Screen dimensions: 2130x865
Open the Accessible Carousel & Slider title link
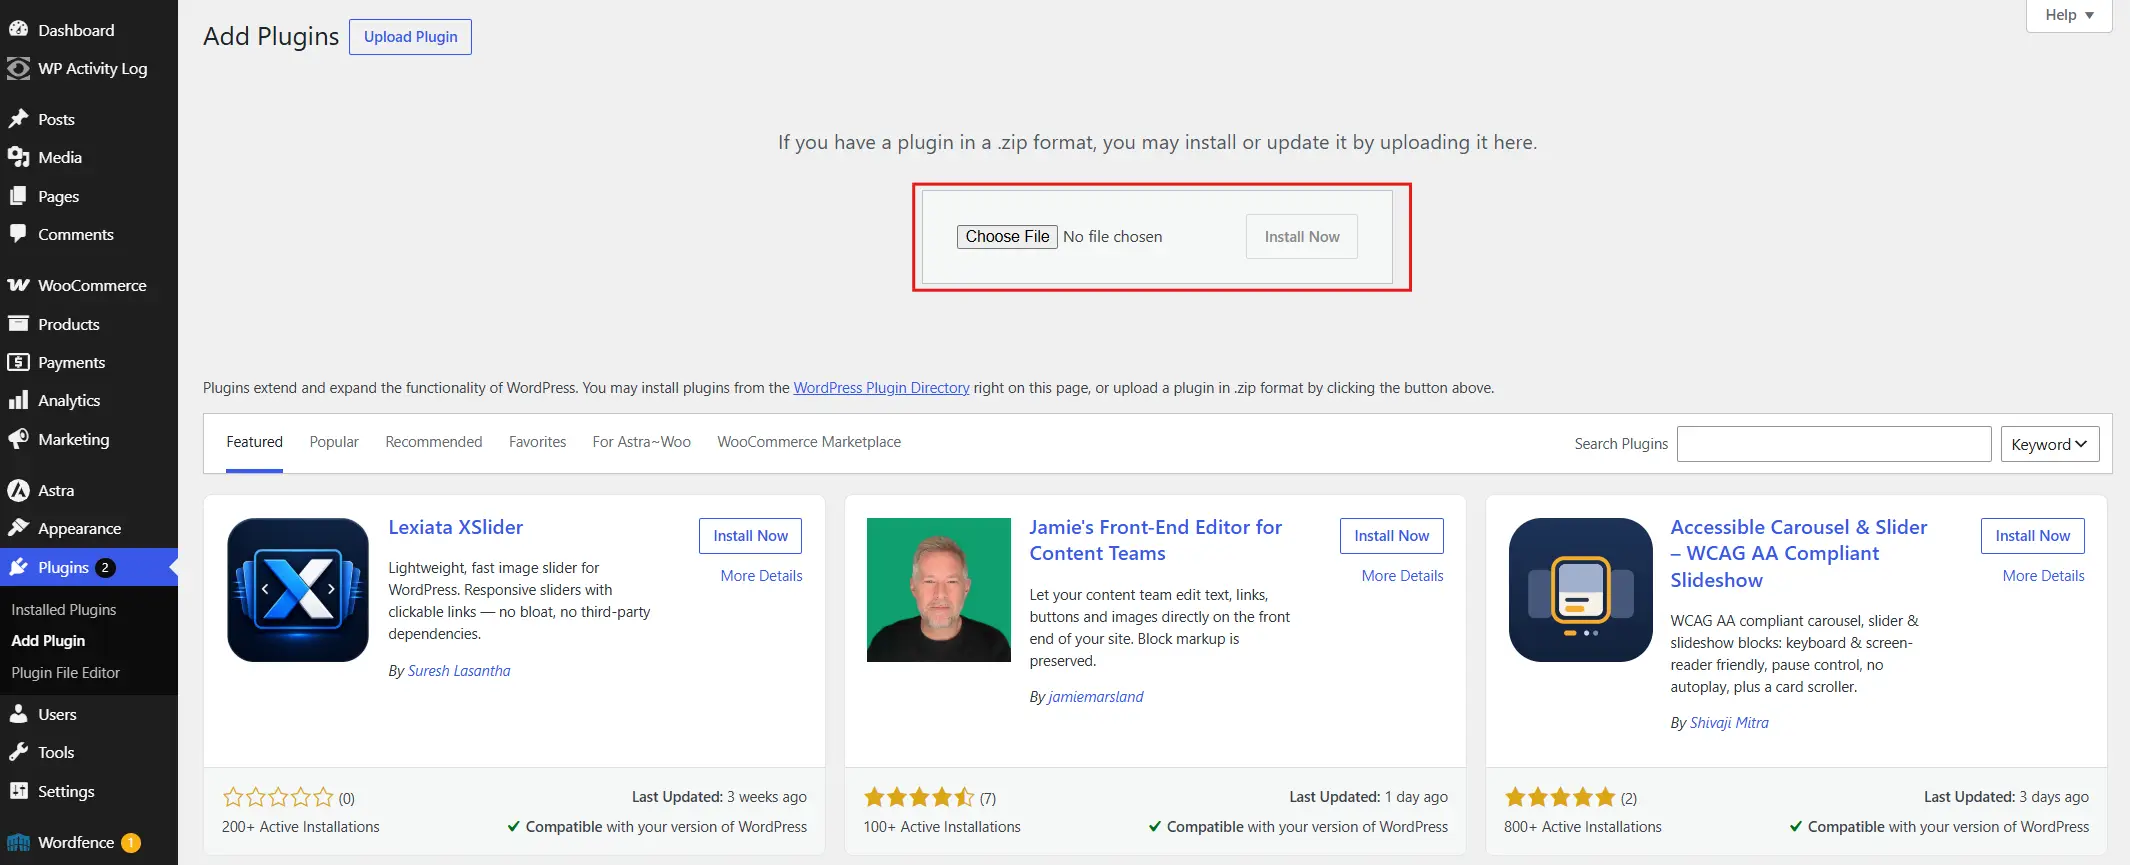(x=1798, y=553)
